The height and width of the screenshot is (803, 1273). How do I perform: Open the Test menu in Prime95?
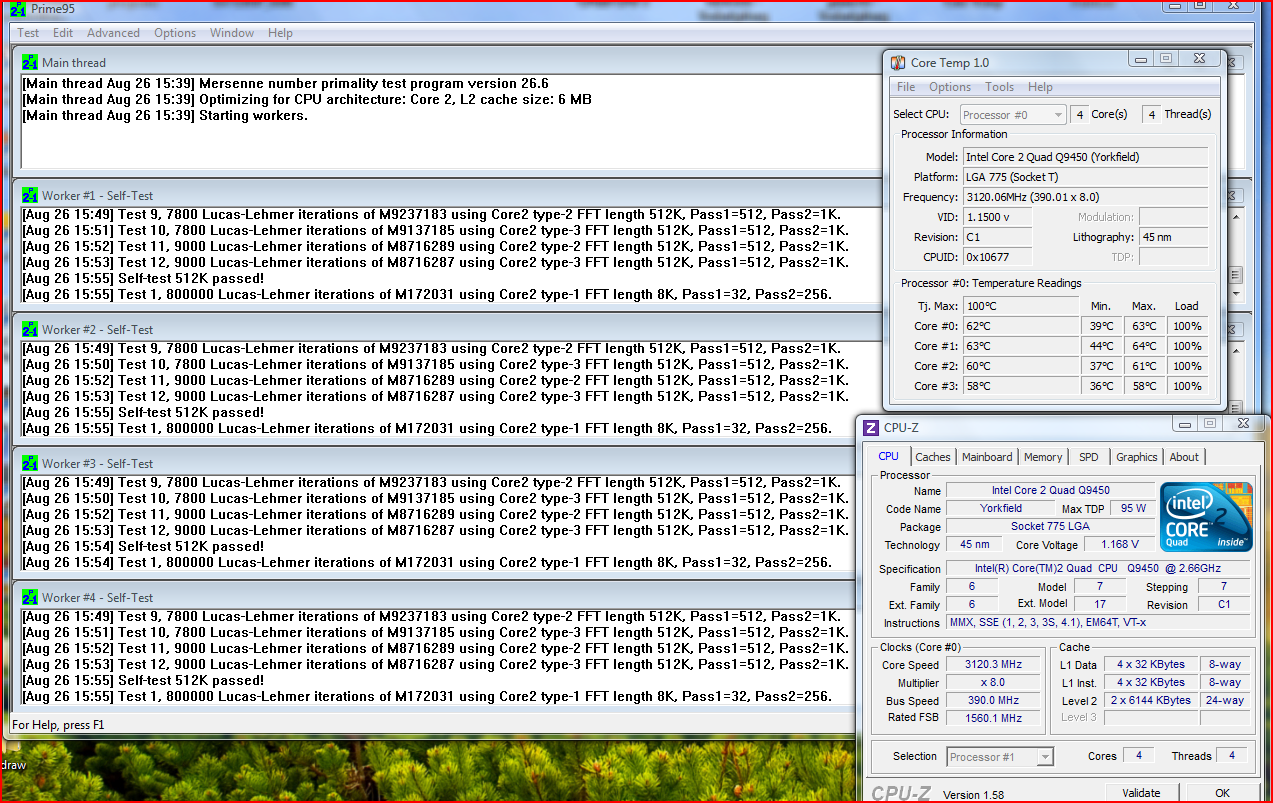(29, 33)
